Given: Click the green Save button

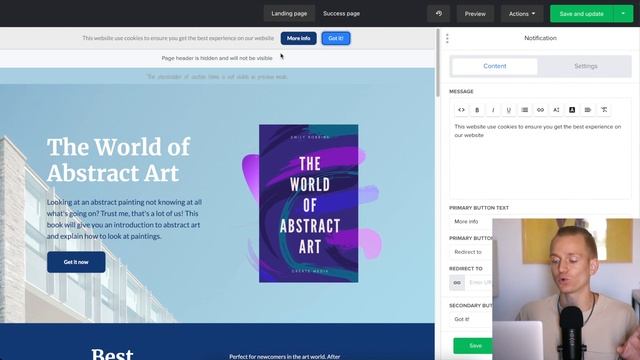Looking at the screenshot, I should click(x=473, y=346).
